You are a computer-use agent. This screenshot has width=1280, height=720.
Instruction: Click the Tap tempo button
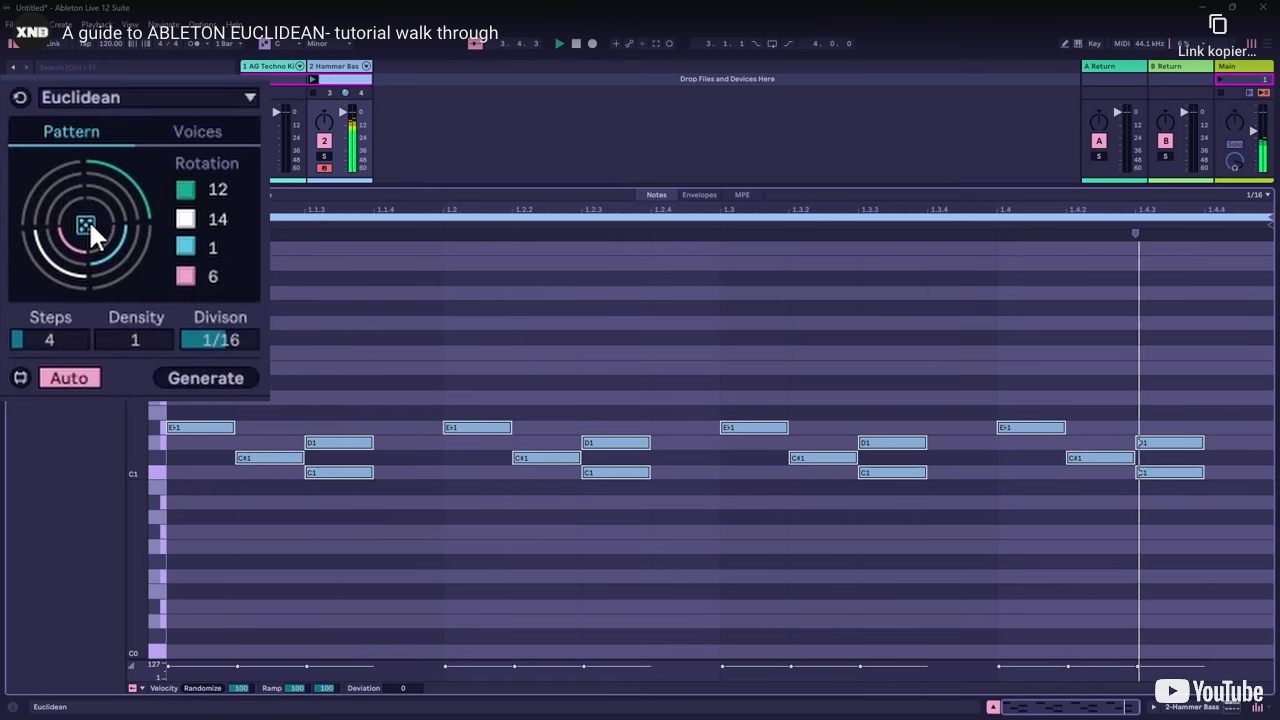coord(84,43)
